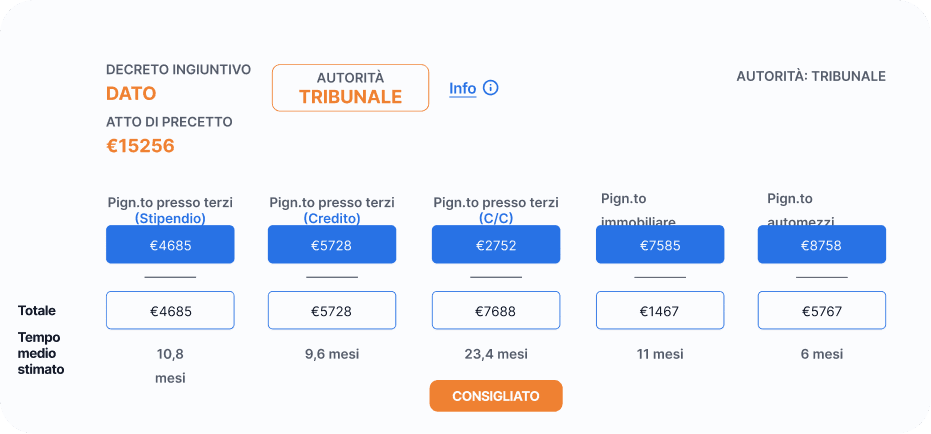Select the Credito €5728 blue button

tap(332, 245)
